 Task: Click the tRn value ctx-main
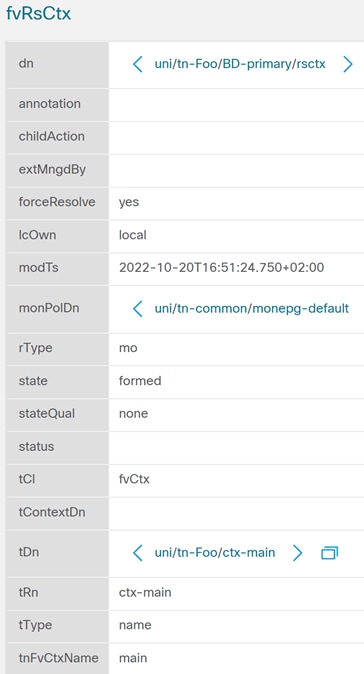(x=145, y=592)
